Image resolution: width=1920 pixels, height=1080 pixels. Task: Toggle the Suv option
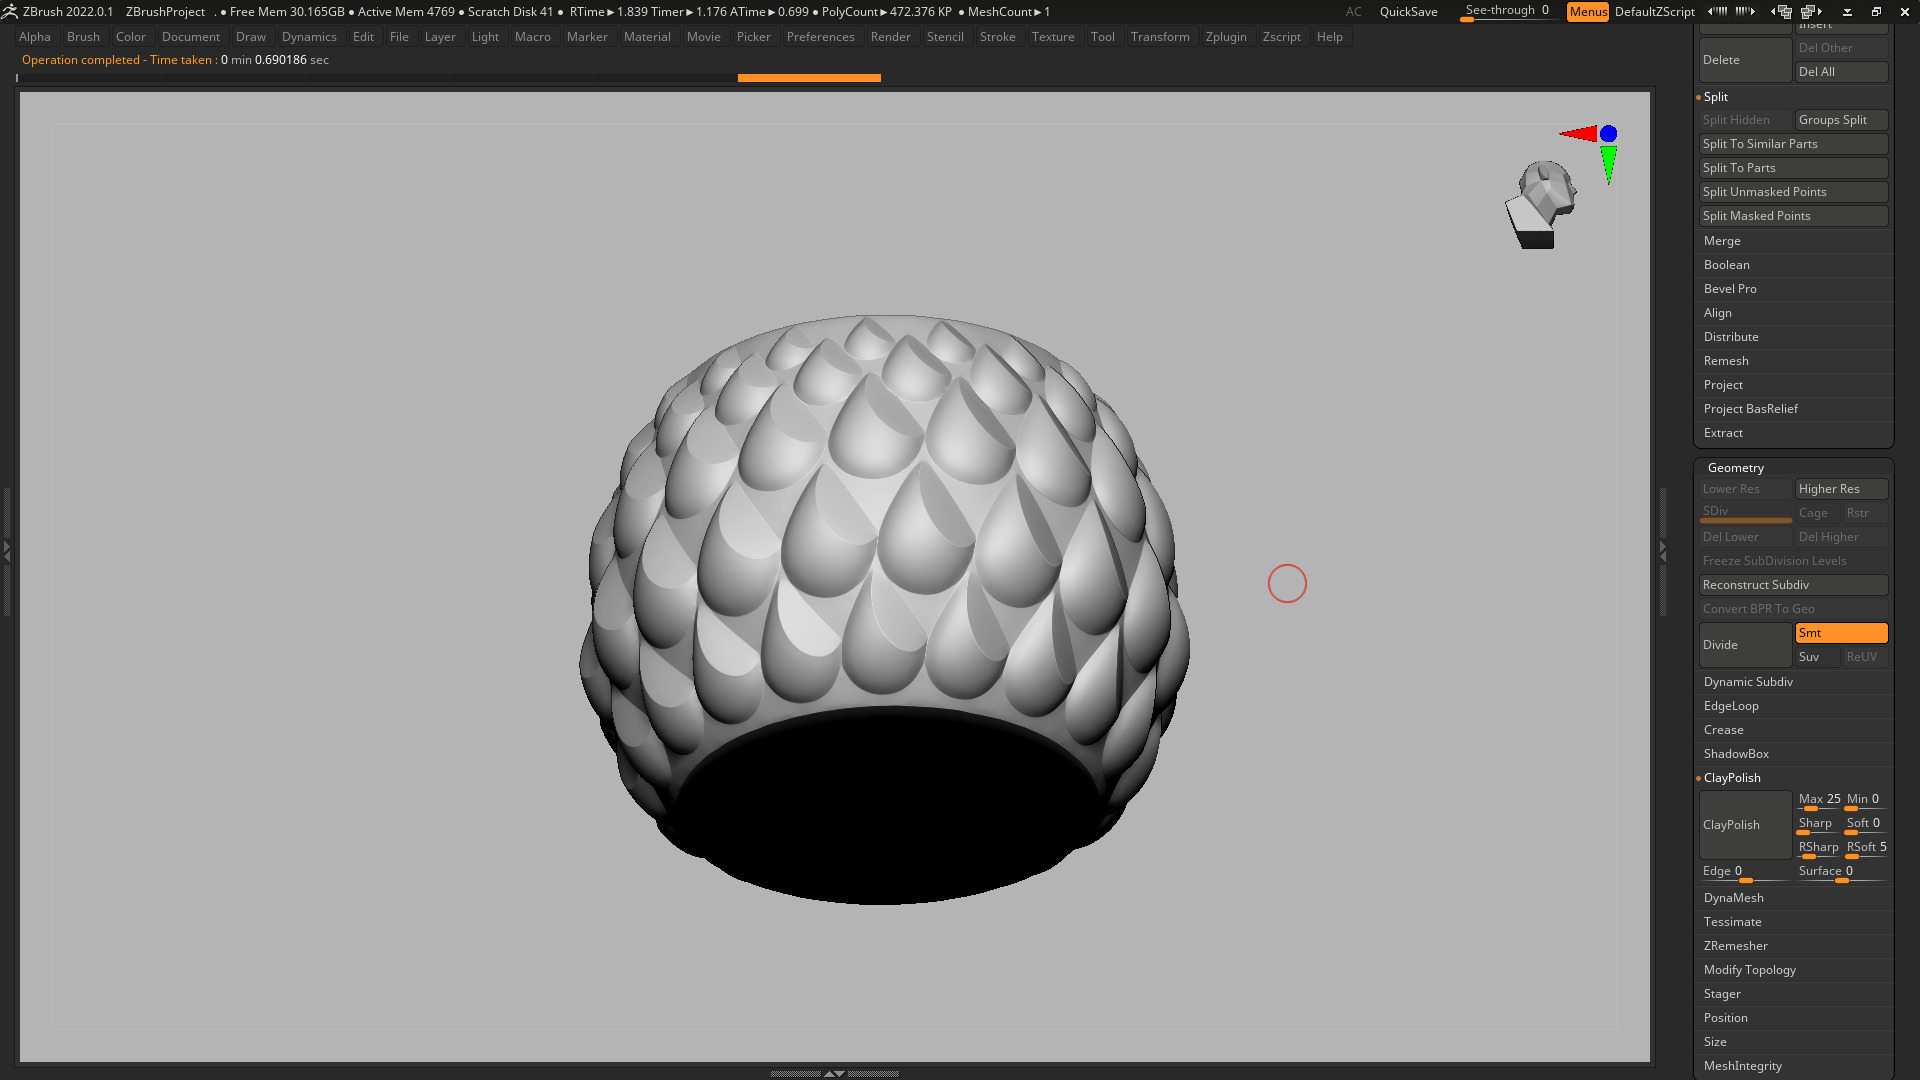[x=1817, y=657]
